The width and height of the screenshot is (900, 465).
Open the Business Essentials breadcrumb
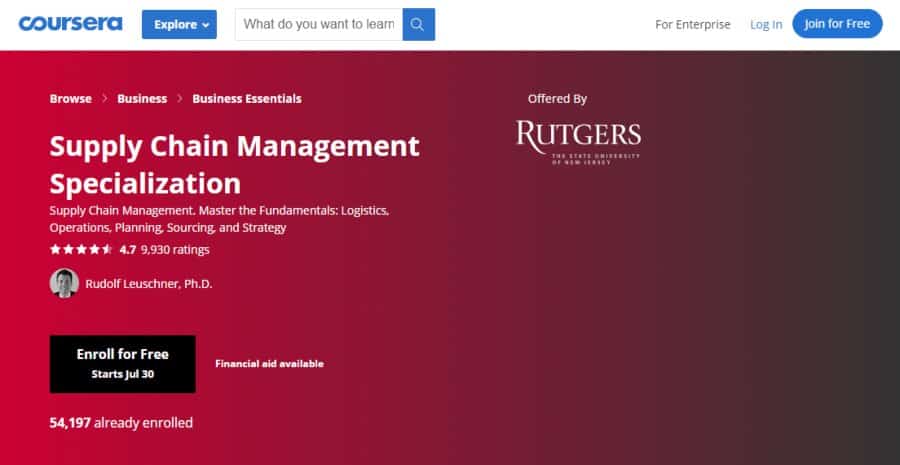(x=247, y=99)
